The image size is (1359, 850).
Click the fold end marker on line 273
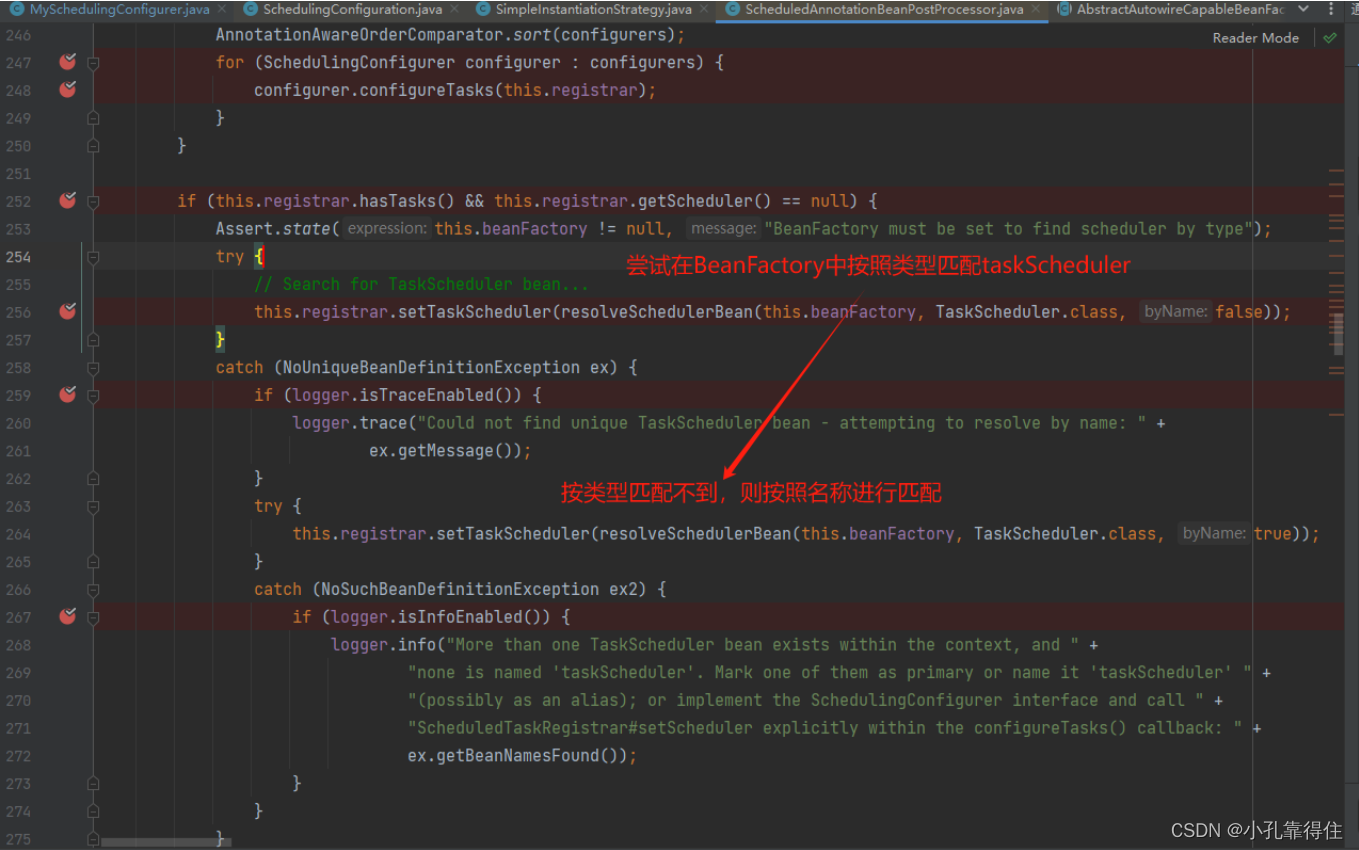pyautogui.click(x=93, y=782)
